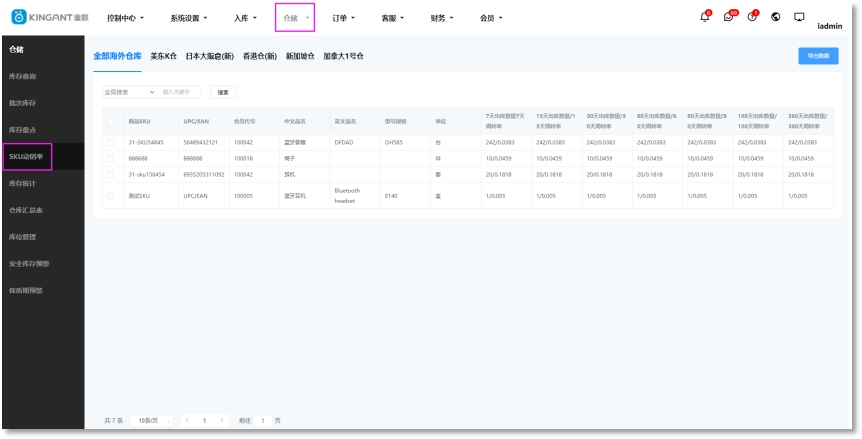
Task: Open 库存查询 in the sidebar
Action: tap(23, 76)
